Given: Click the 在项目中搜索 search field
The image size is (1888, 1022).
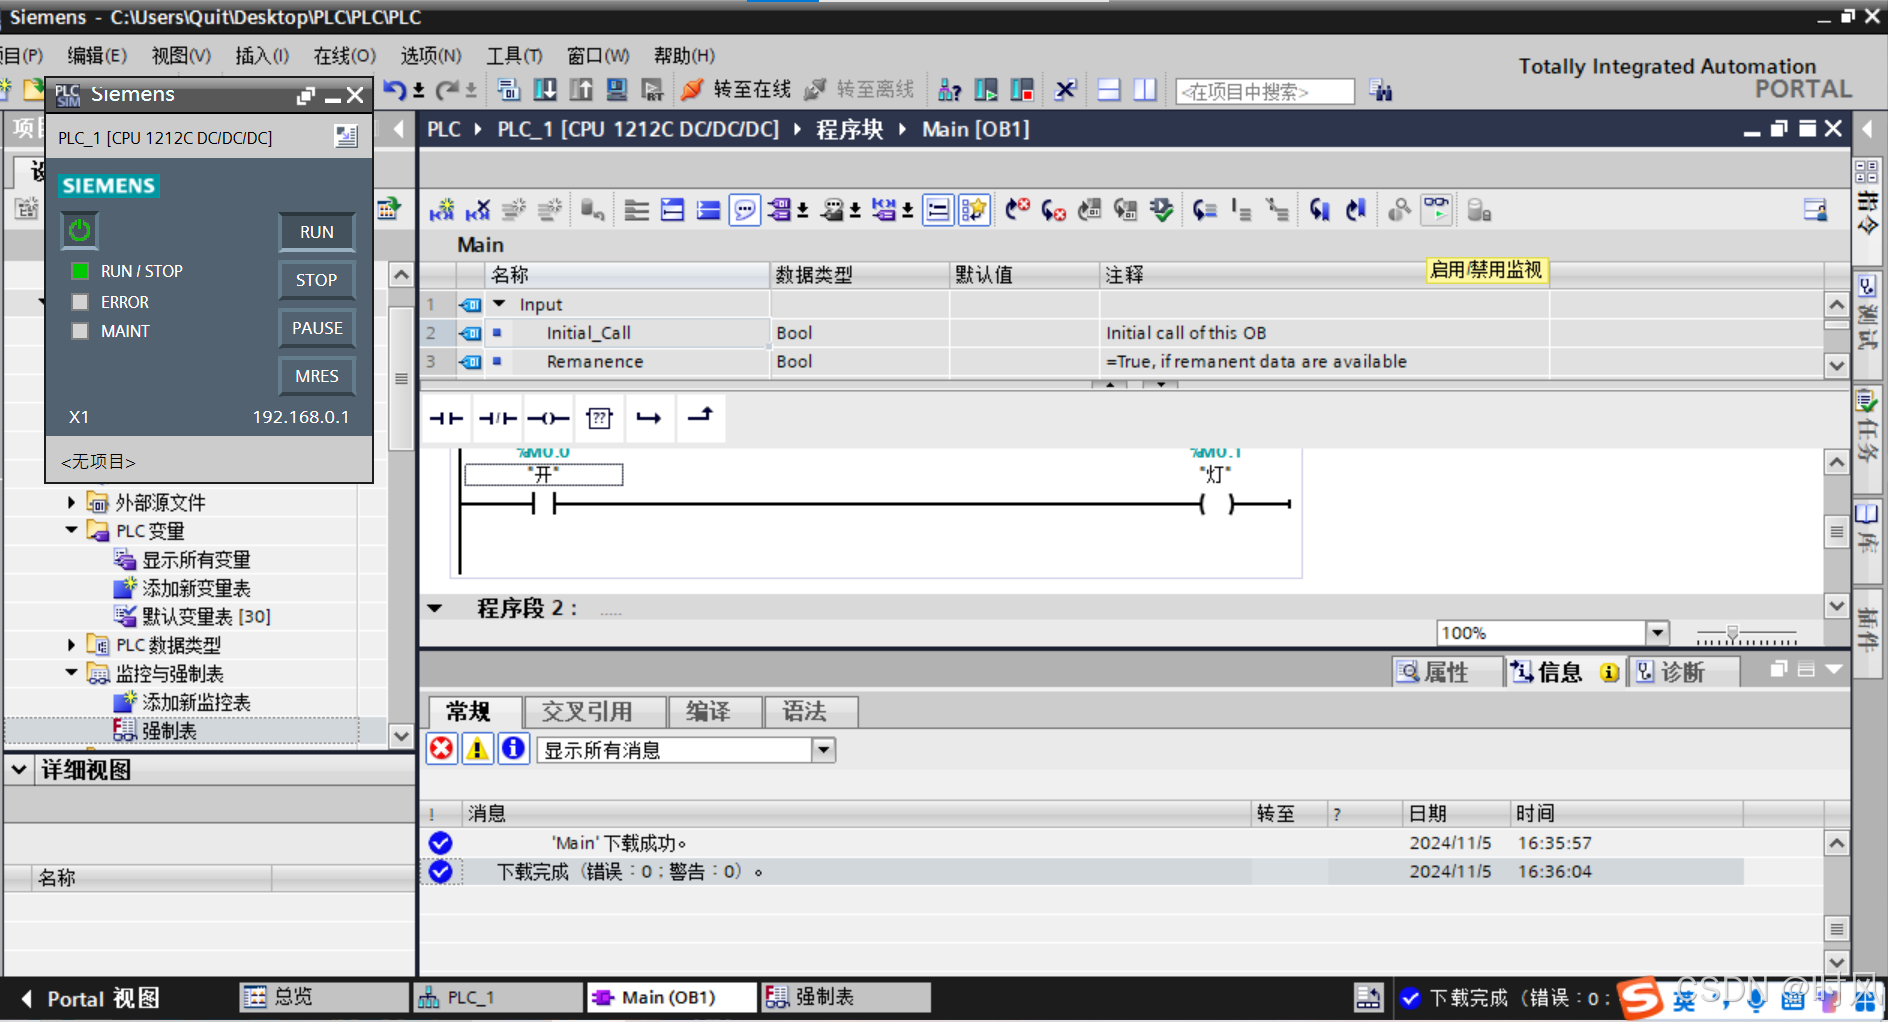Looking at the screenshot, I should click(x=1265, y=91).
